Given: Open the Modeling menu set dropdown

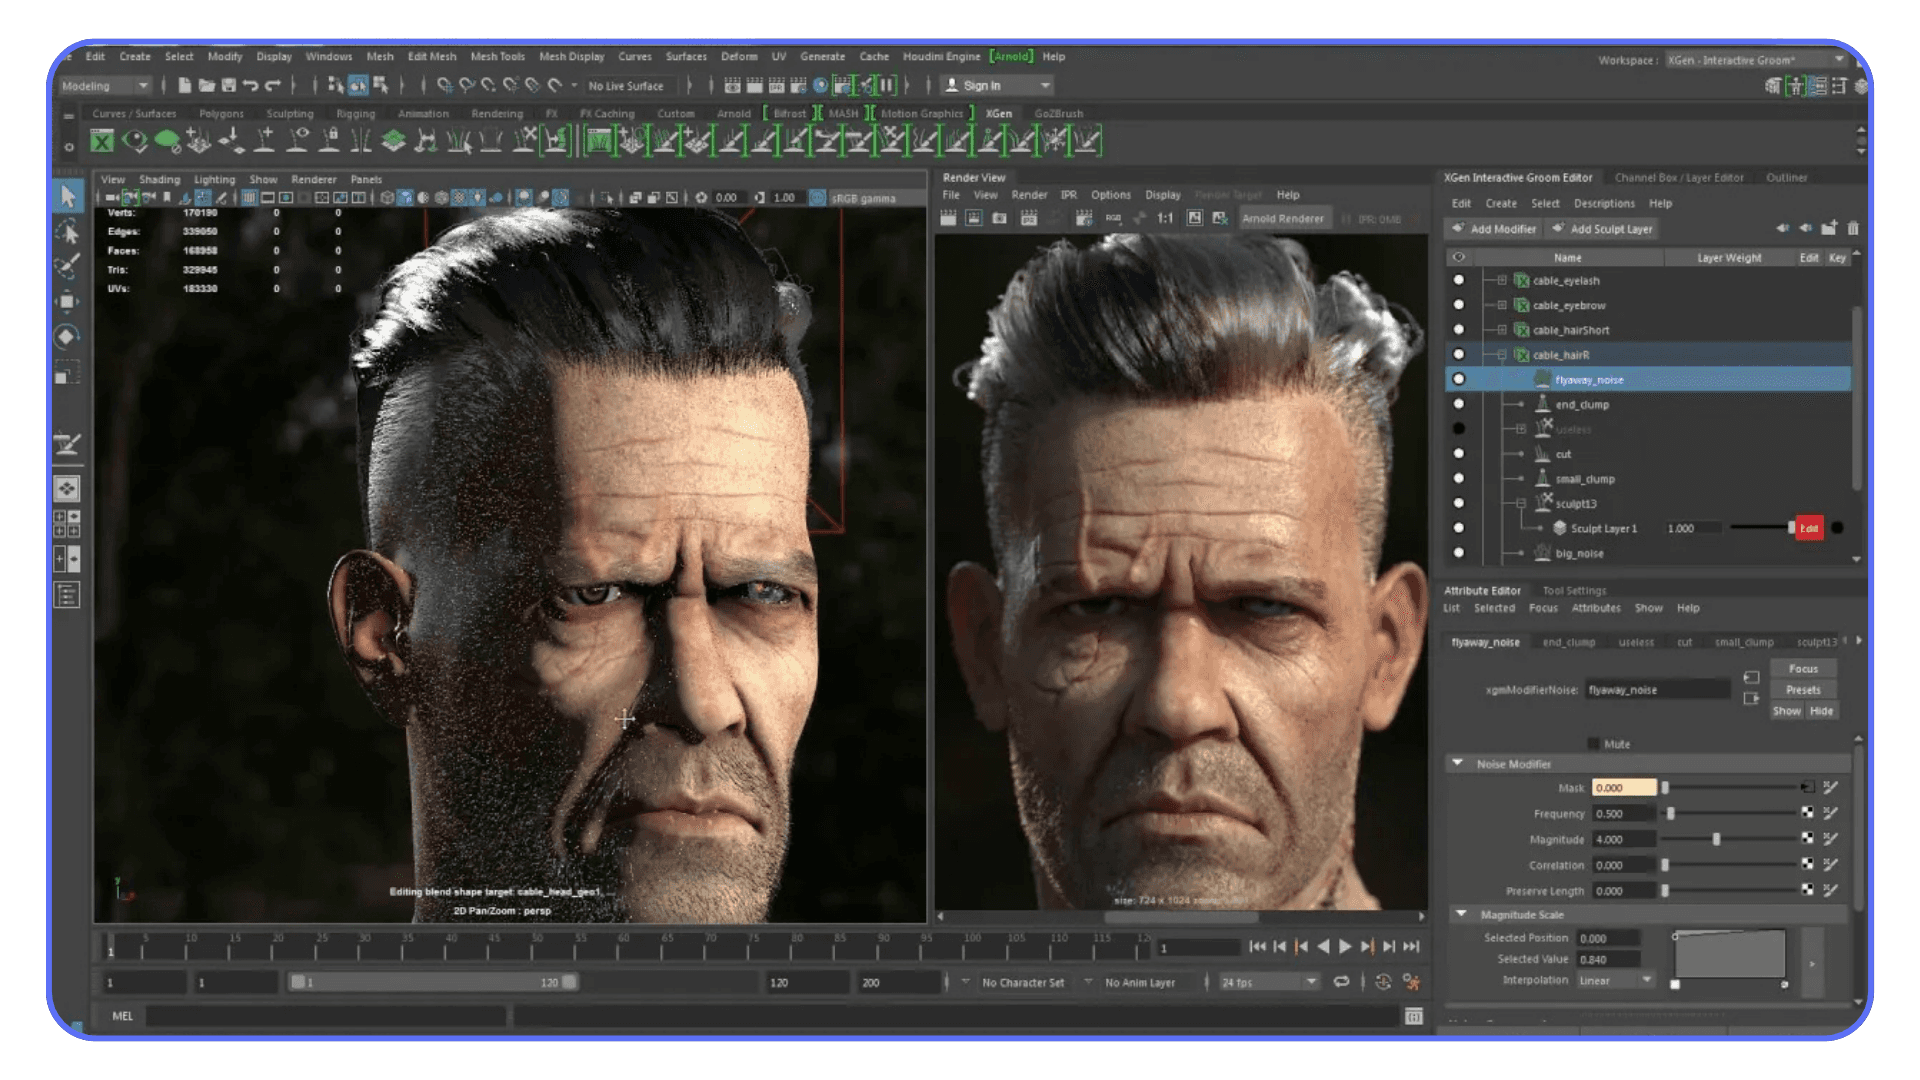Looking at the screenshot, I should point(105,86).
